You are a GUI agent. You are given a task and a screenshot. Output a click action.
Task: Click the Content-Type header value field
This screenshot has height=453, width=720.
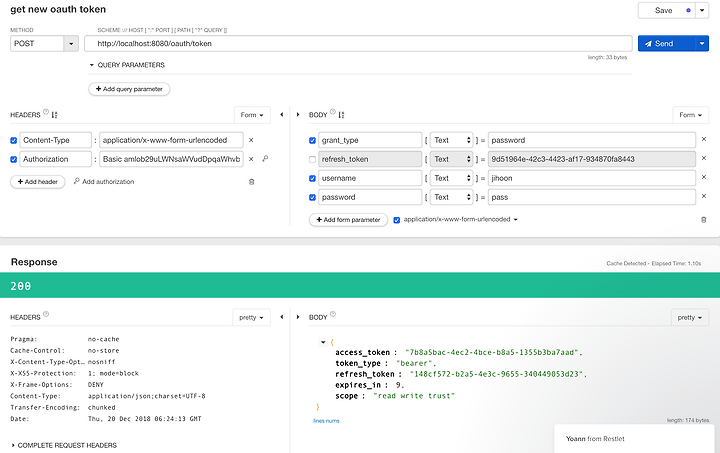pos(171,140)
